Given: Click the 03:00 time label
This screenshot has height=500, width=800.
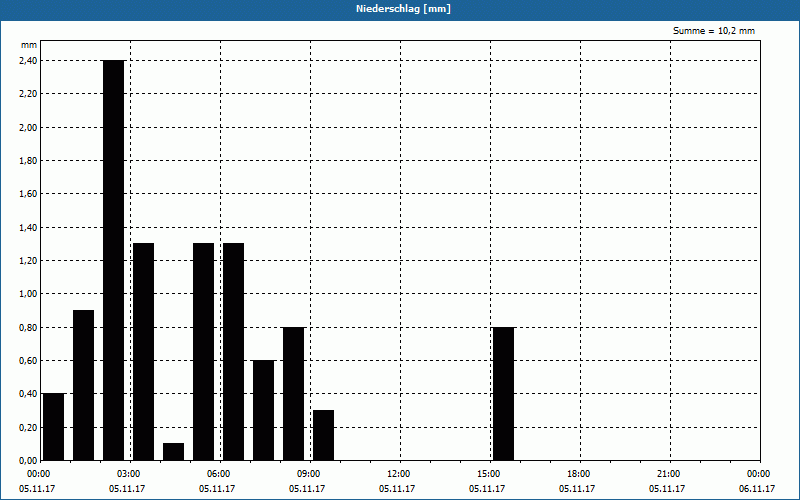Looking at the screenshot, I should pos(130,474).
